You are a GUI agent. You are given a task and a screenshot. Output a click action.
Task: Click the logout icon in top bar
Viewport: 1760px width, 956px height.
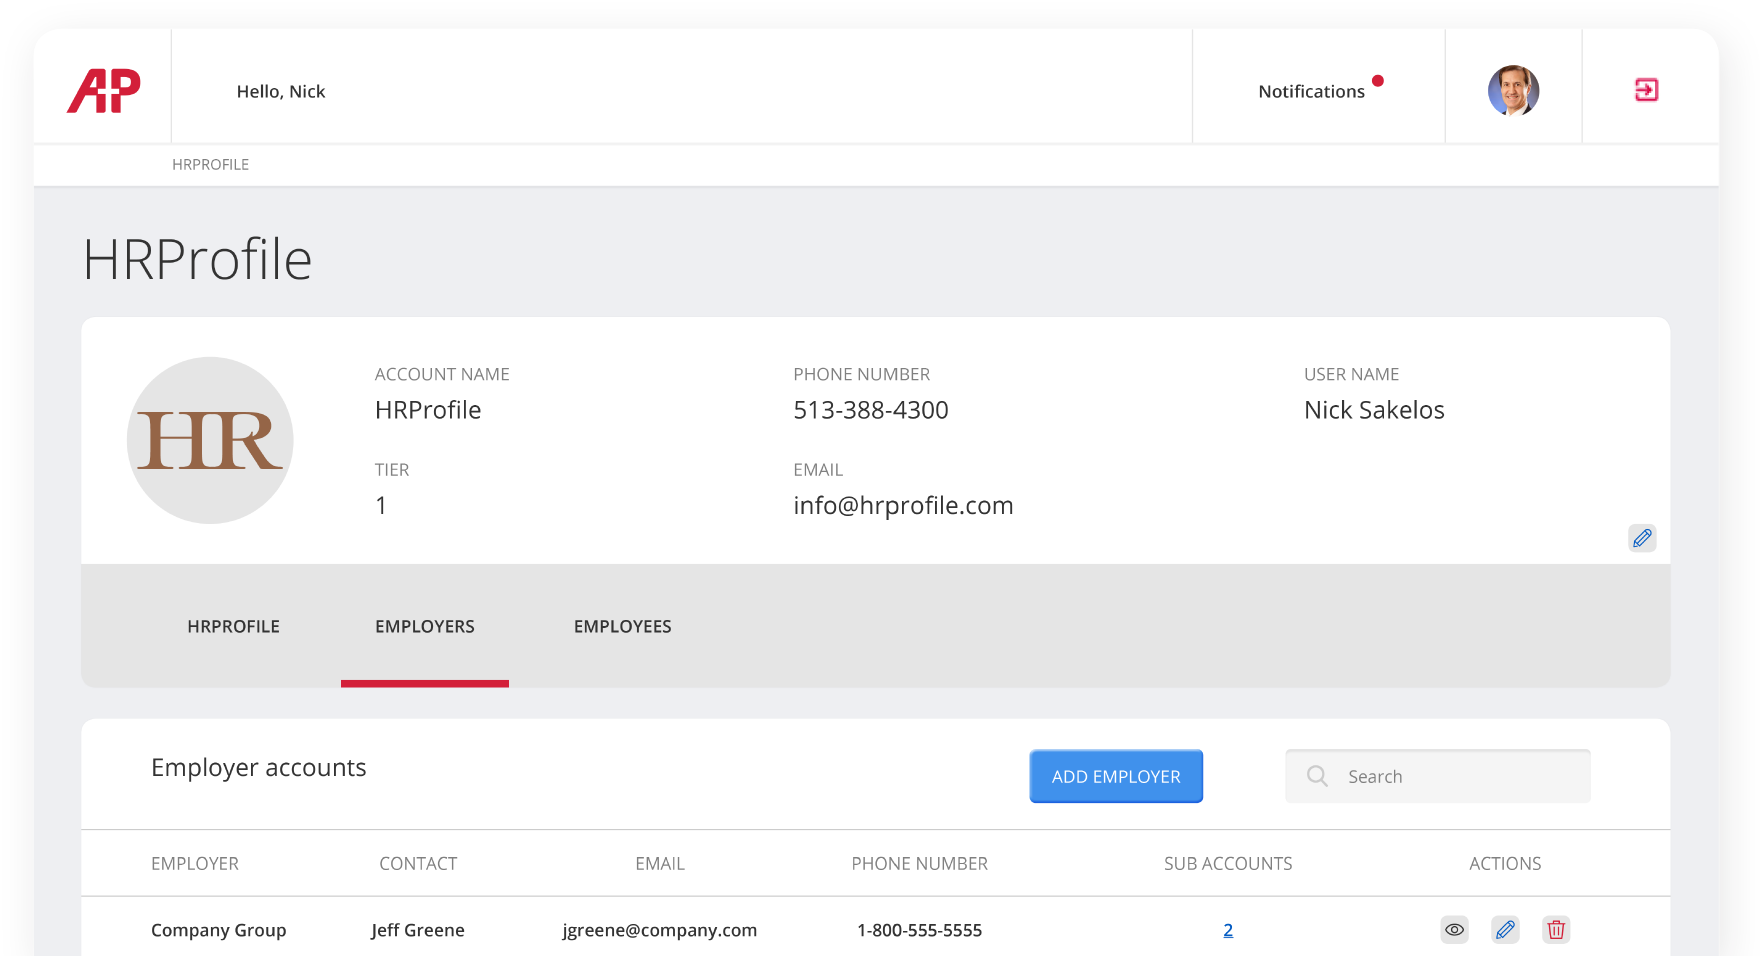pos(1646,90)
